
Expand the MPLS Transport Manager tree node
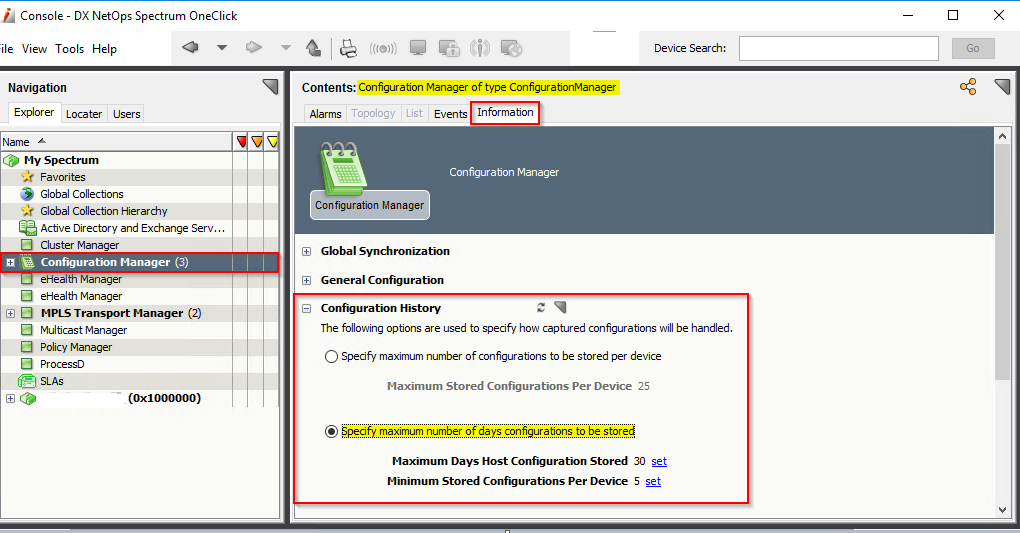click(11, 313)
